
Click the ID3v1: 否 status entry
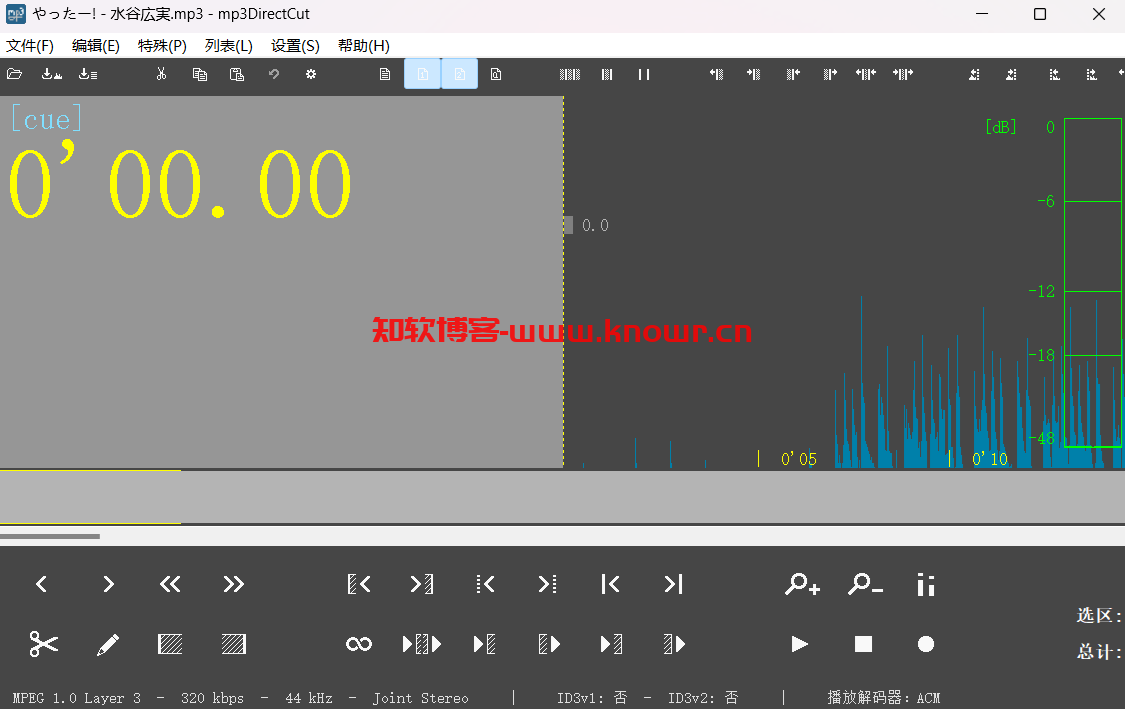[592, 698]
